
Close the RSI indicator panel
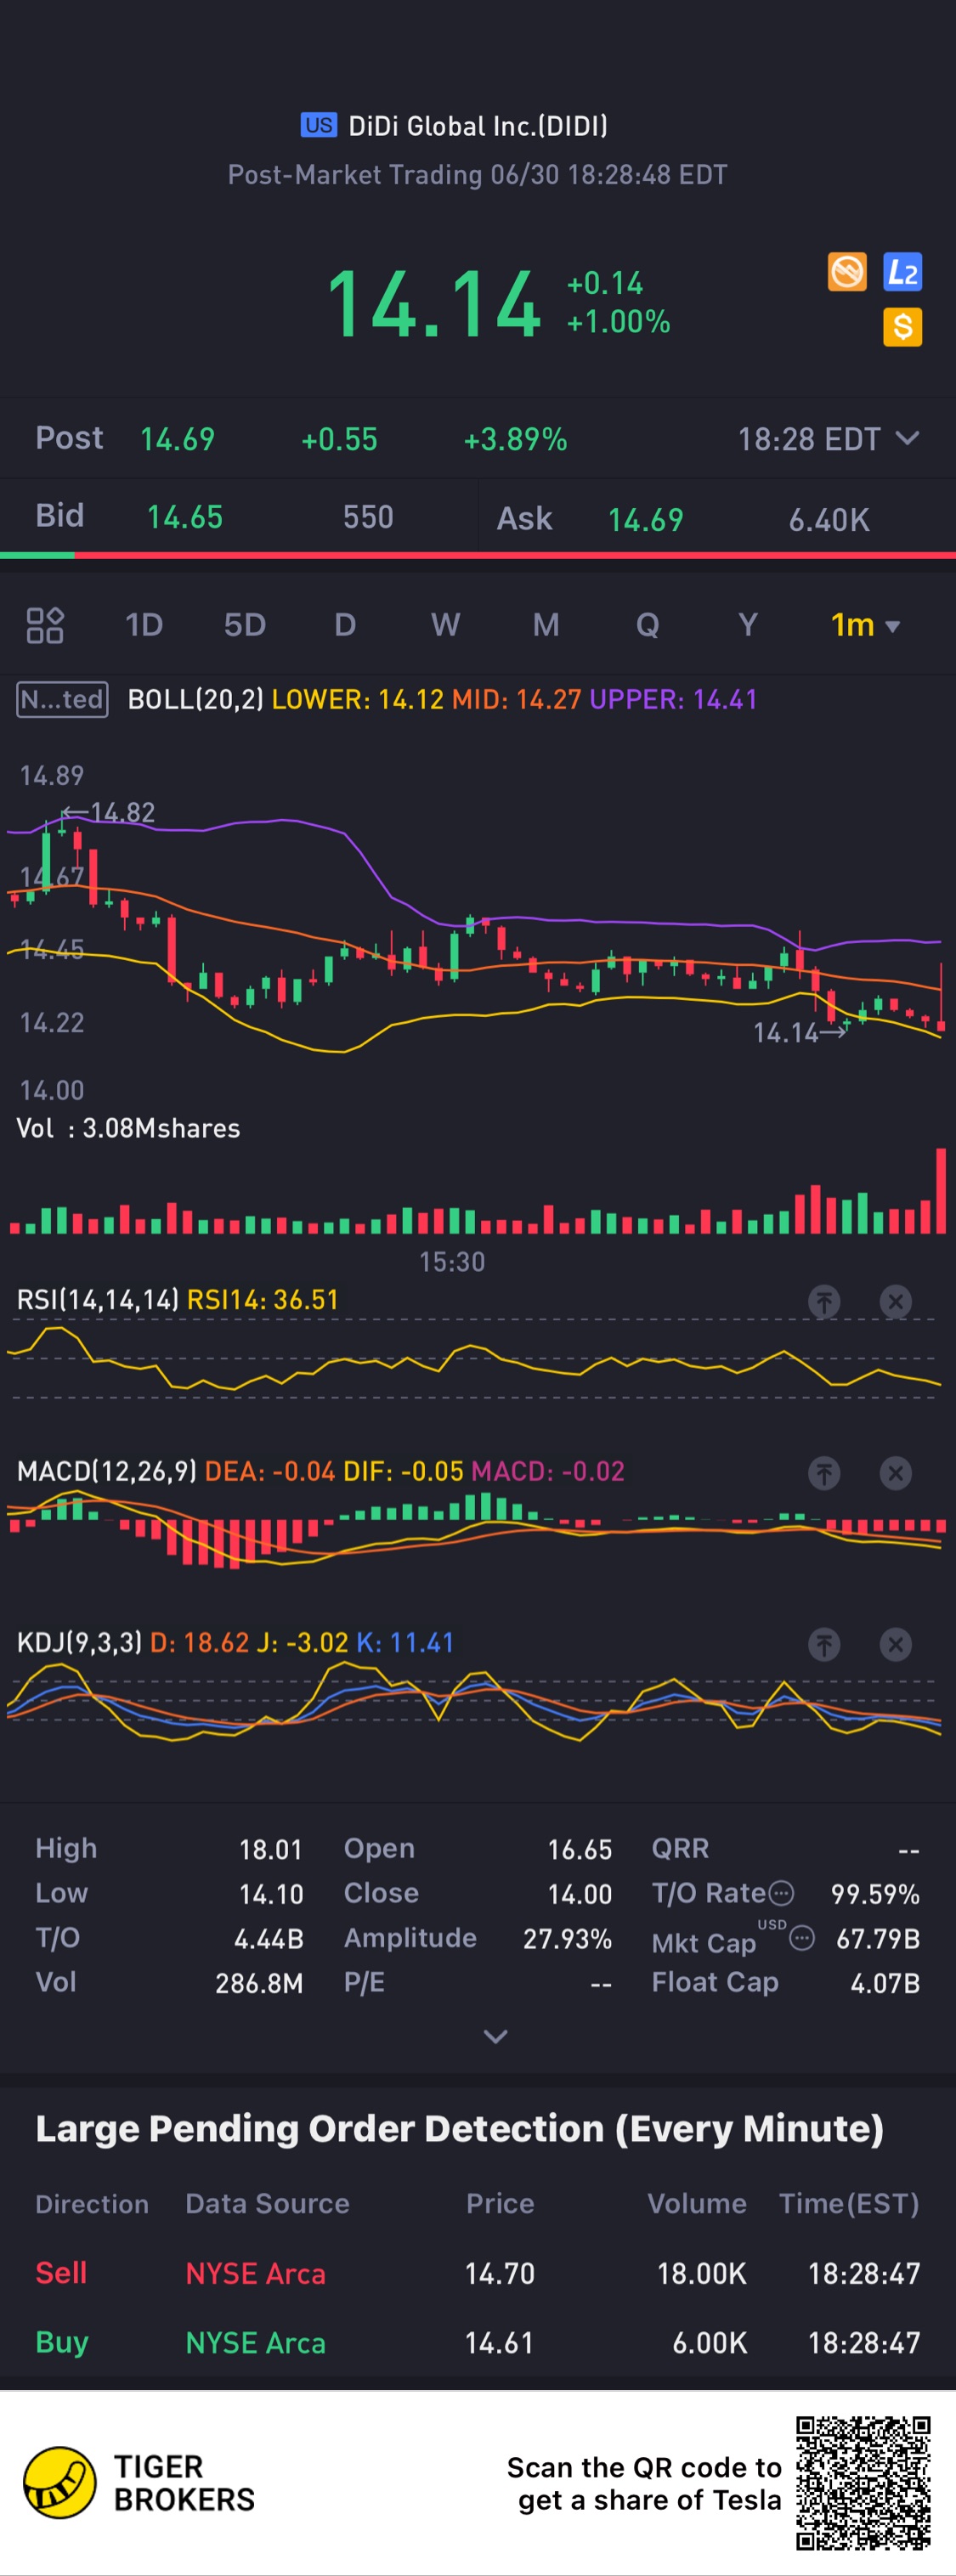tap(895, 1301)
